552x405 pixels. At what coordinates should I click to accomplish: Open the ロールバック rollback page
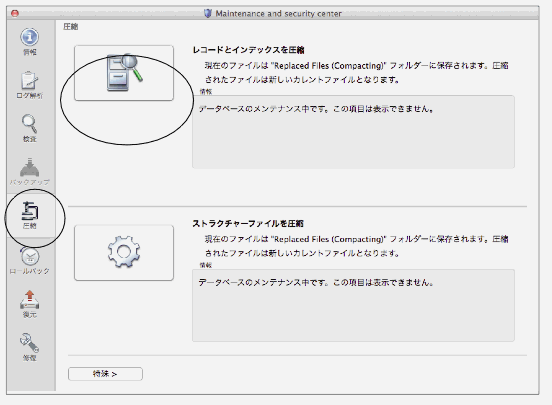(30, 261)
